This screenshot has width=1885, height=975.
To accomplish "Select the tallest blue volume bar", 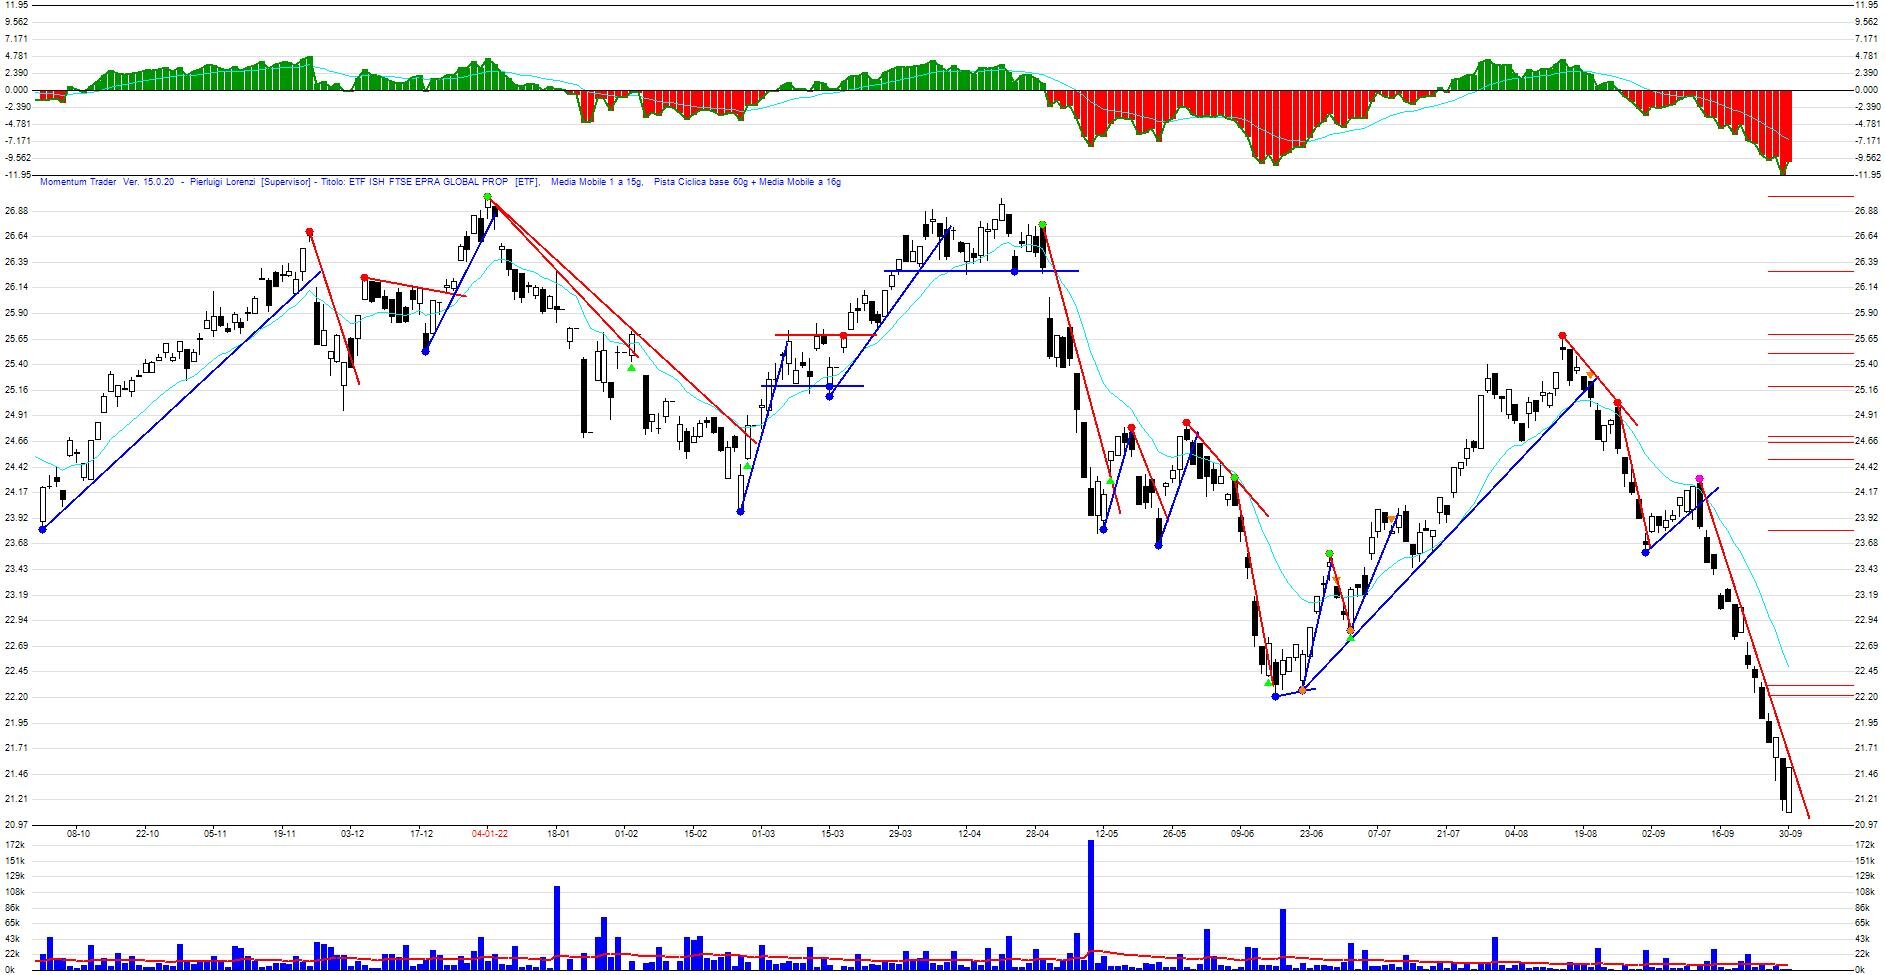I will (x=1091, y=904).
